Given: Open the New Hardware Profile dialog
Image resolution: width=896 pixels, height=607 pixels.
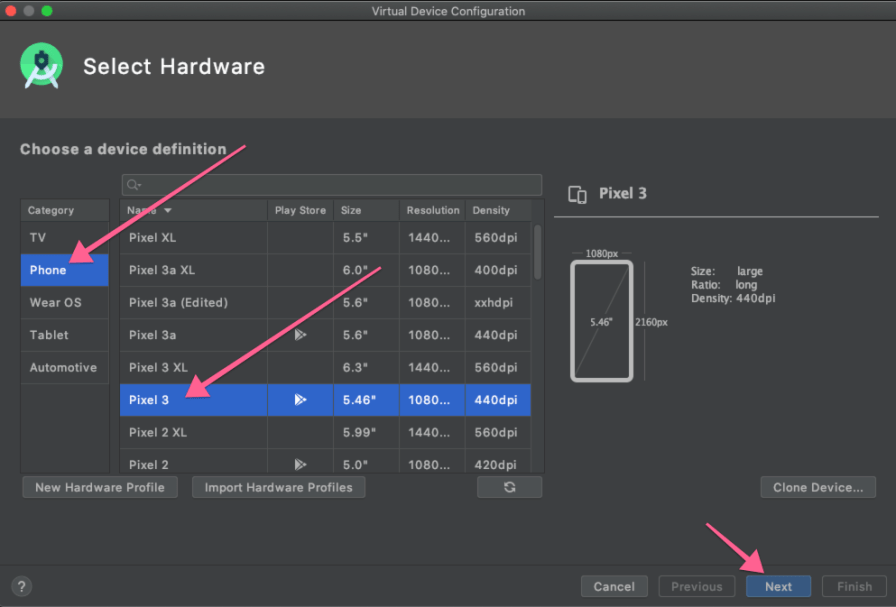Looking at the screenshot, I should point(99,487).
